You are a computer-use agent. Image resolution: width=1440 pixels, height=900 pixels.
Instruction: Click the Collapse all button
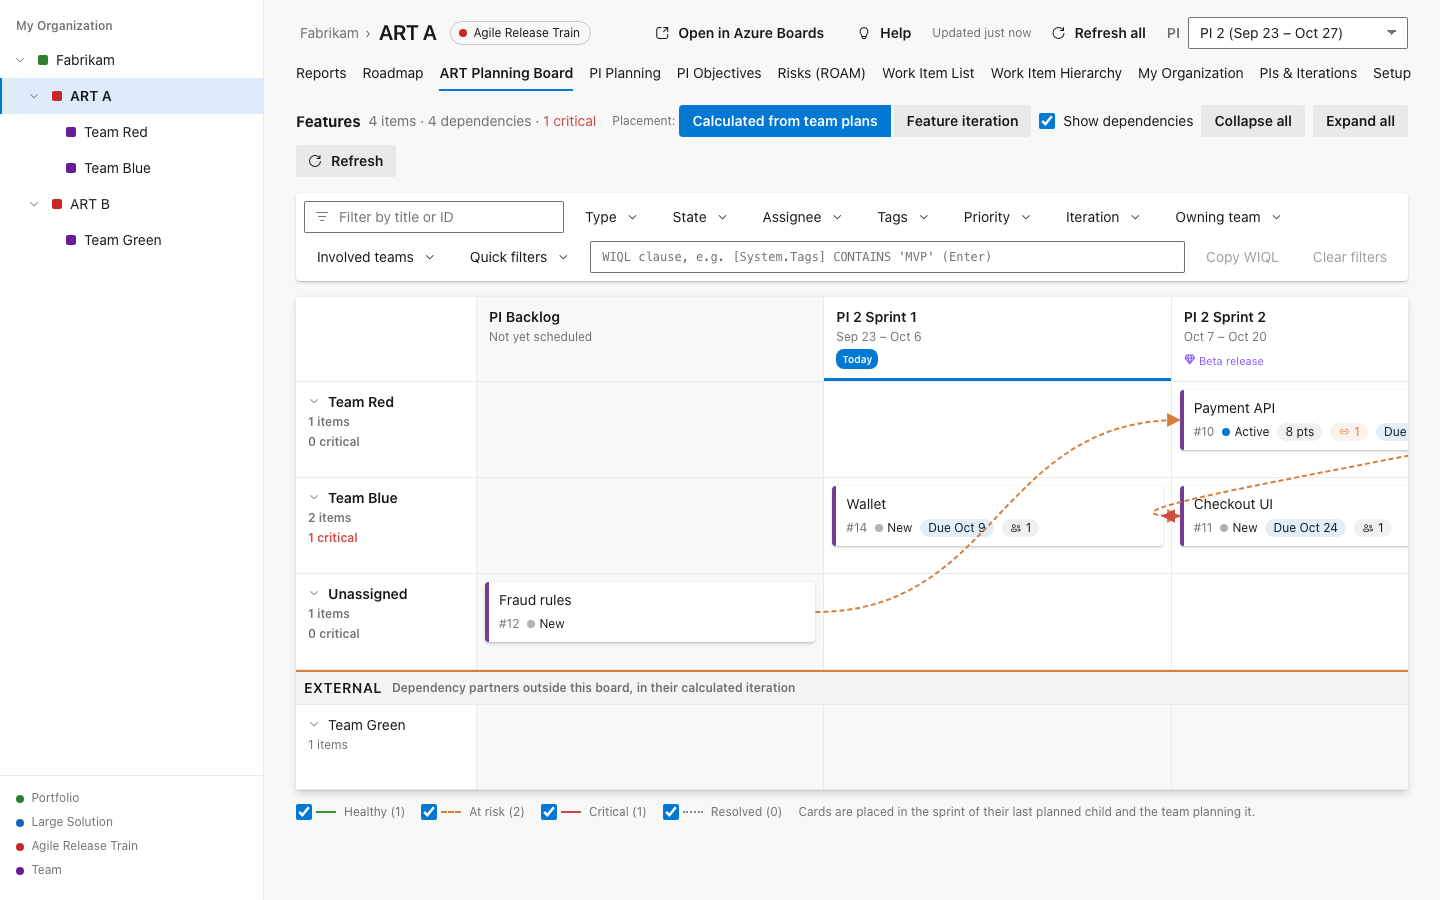1253,121
